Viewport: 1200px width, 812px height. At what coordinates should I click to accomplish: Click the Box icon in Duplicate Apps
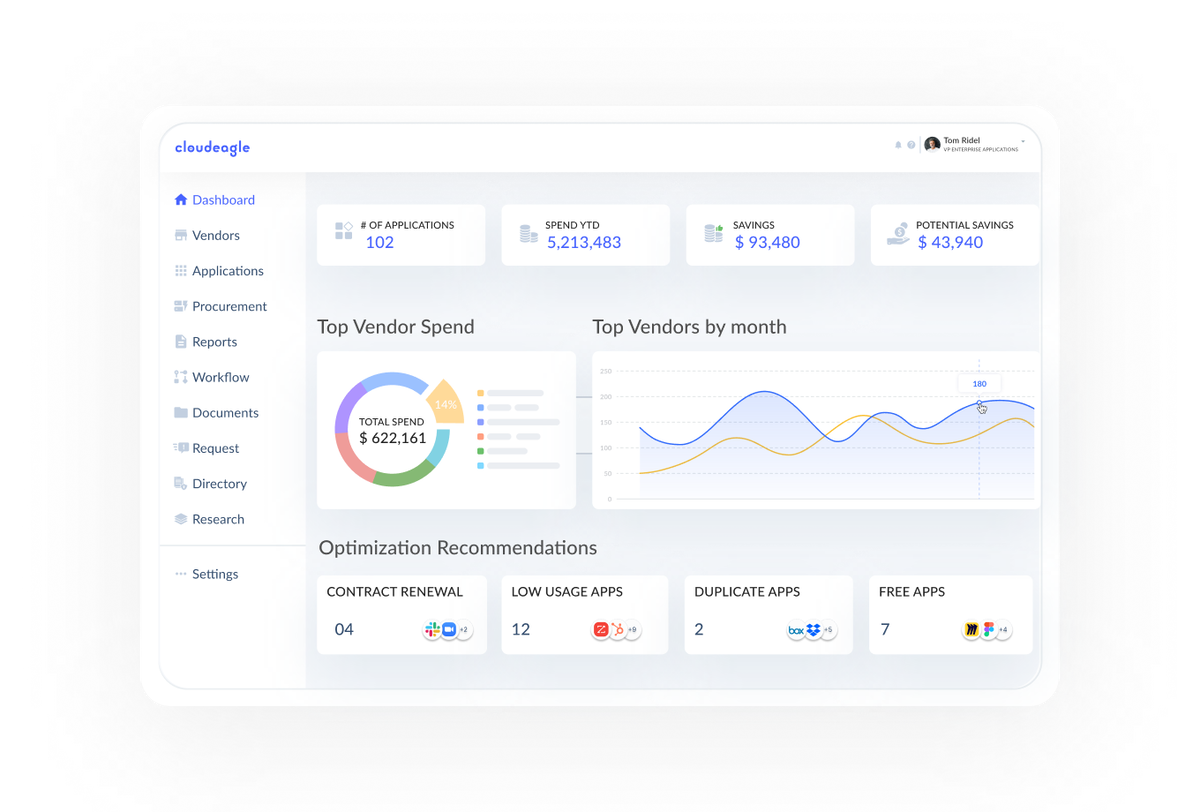796,630
